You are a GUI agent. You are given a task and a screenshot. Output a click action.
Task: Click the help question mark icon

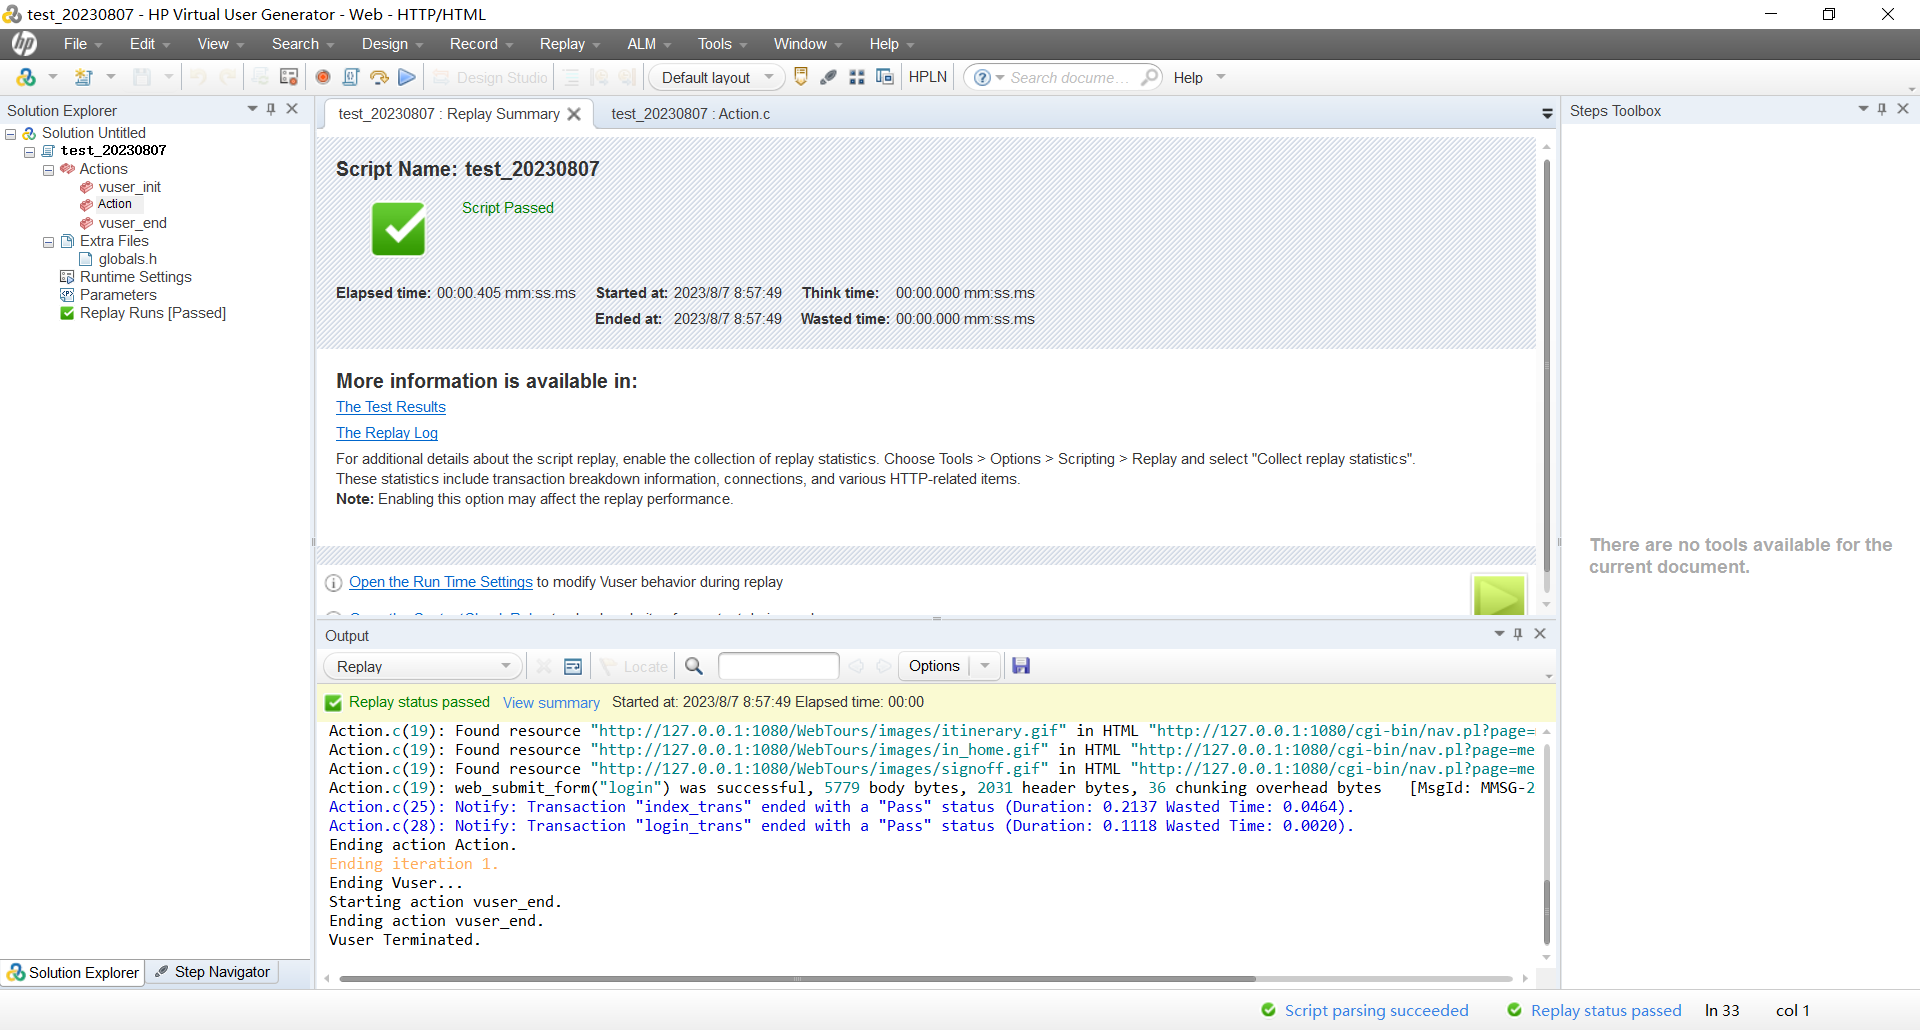[x=982, y=77]
